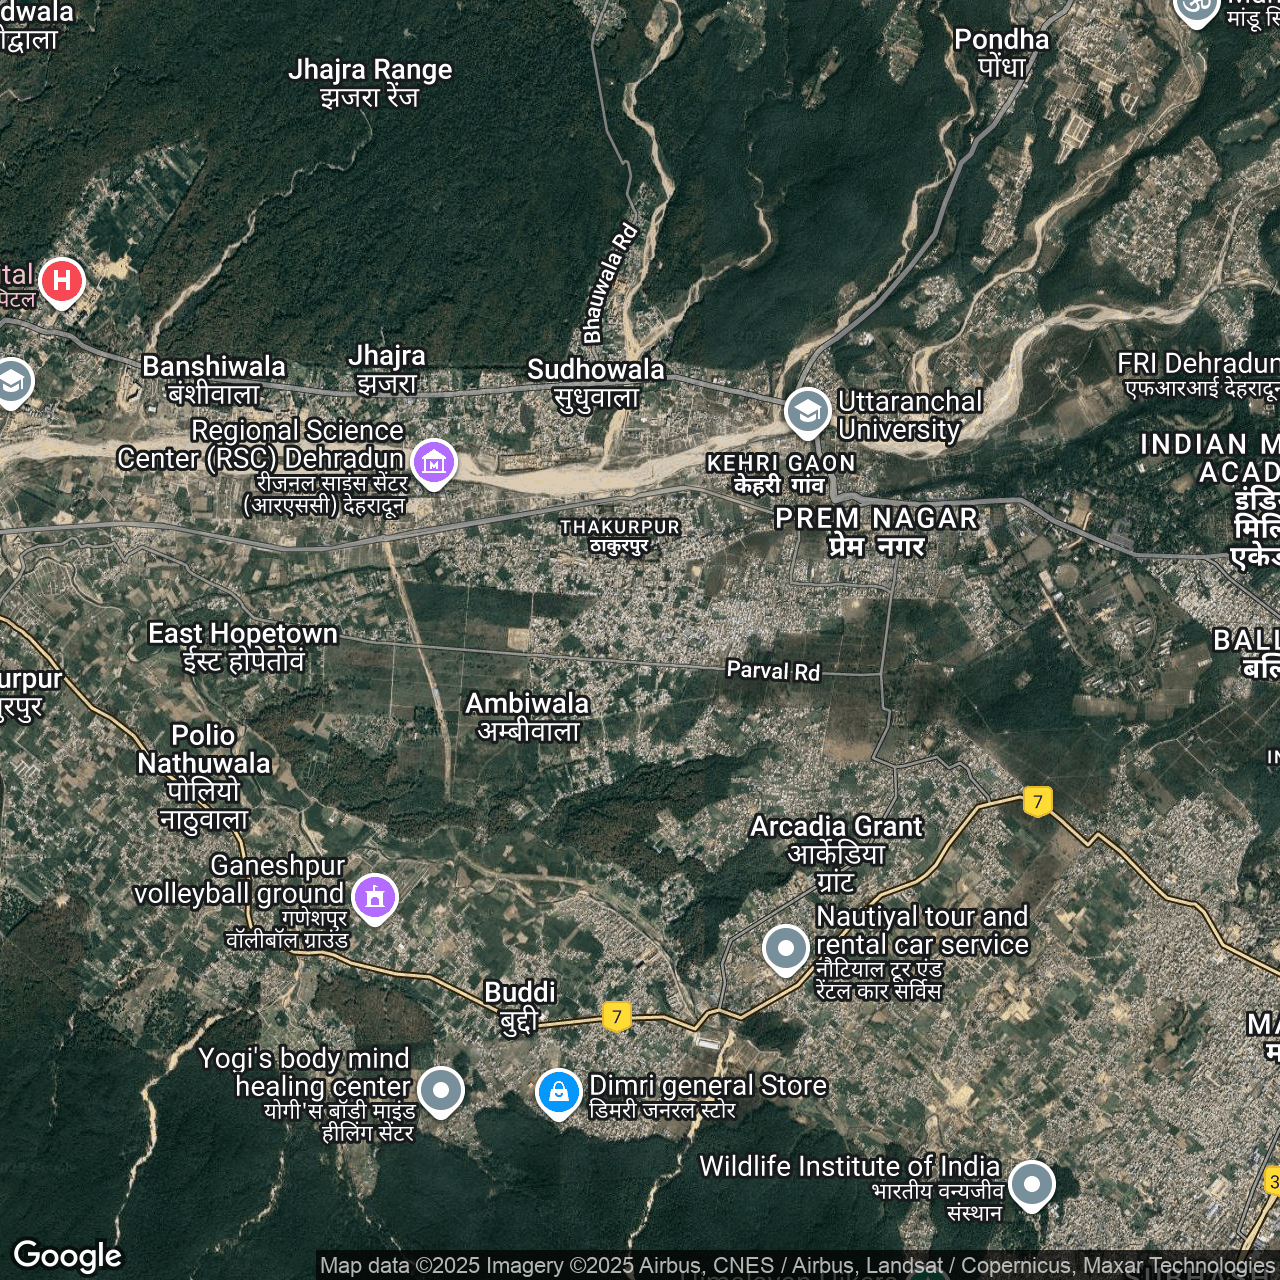Viewport: 1280px width, 1280px height.
Task: Click the Wildlife Institute of India pin
Action: pyautogui.click(x=1031, y=1184)
